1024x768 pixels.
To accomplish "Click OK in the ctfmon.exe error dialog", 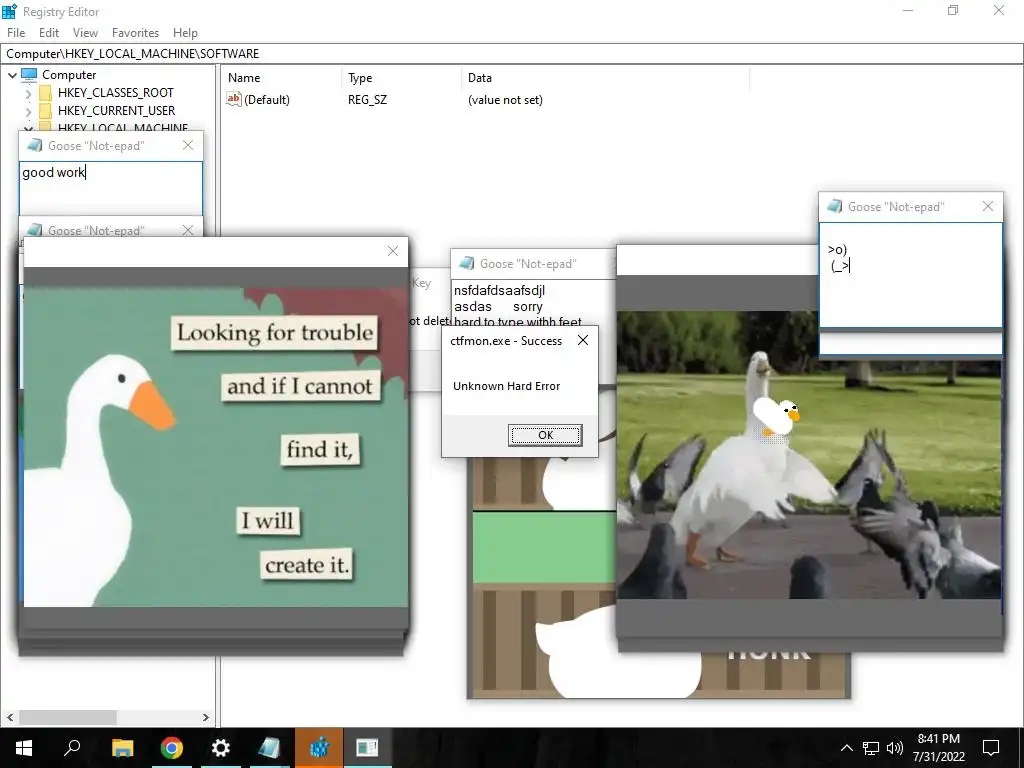I will coord(545,435).
